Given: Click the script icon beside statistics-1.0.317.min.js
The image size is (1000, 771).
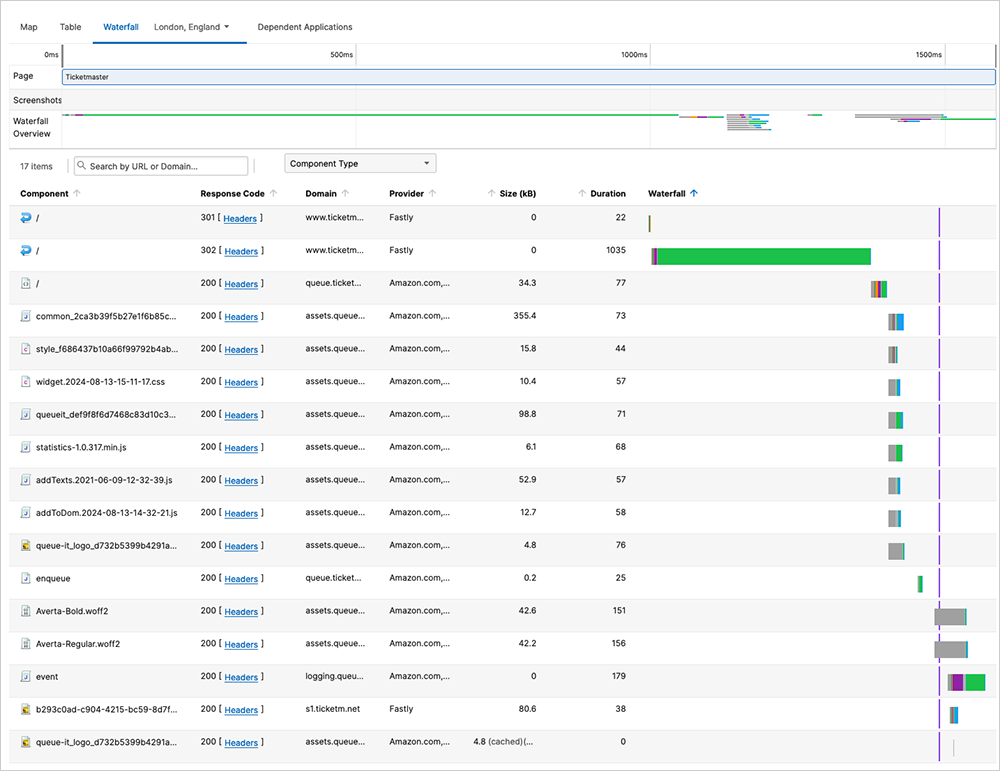Looking at the screenshot, I should coord(26,447).
